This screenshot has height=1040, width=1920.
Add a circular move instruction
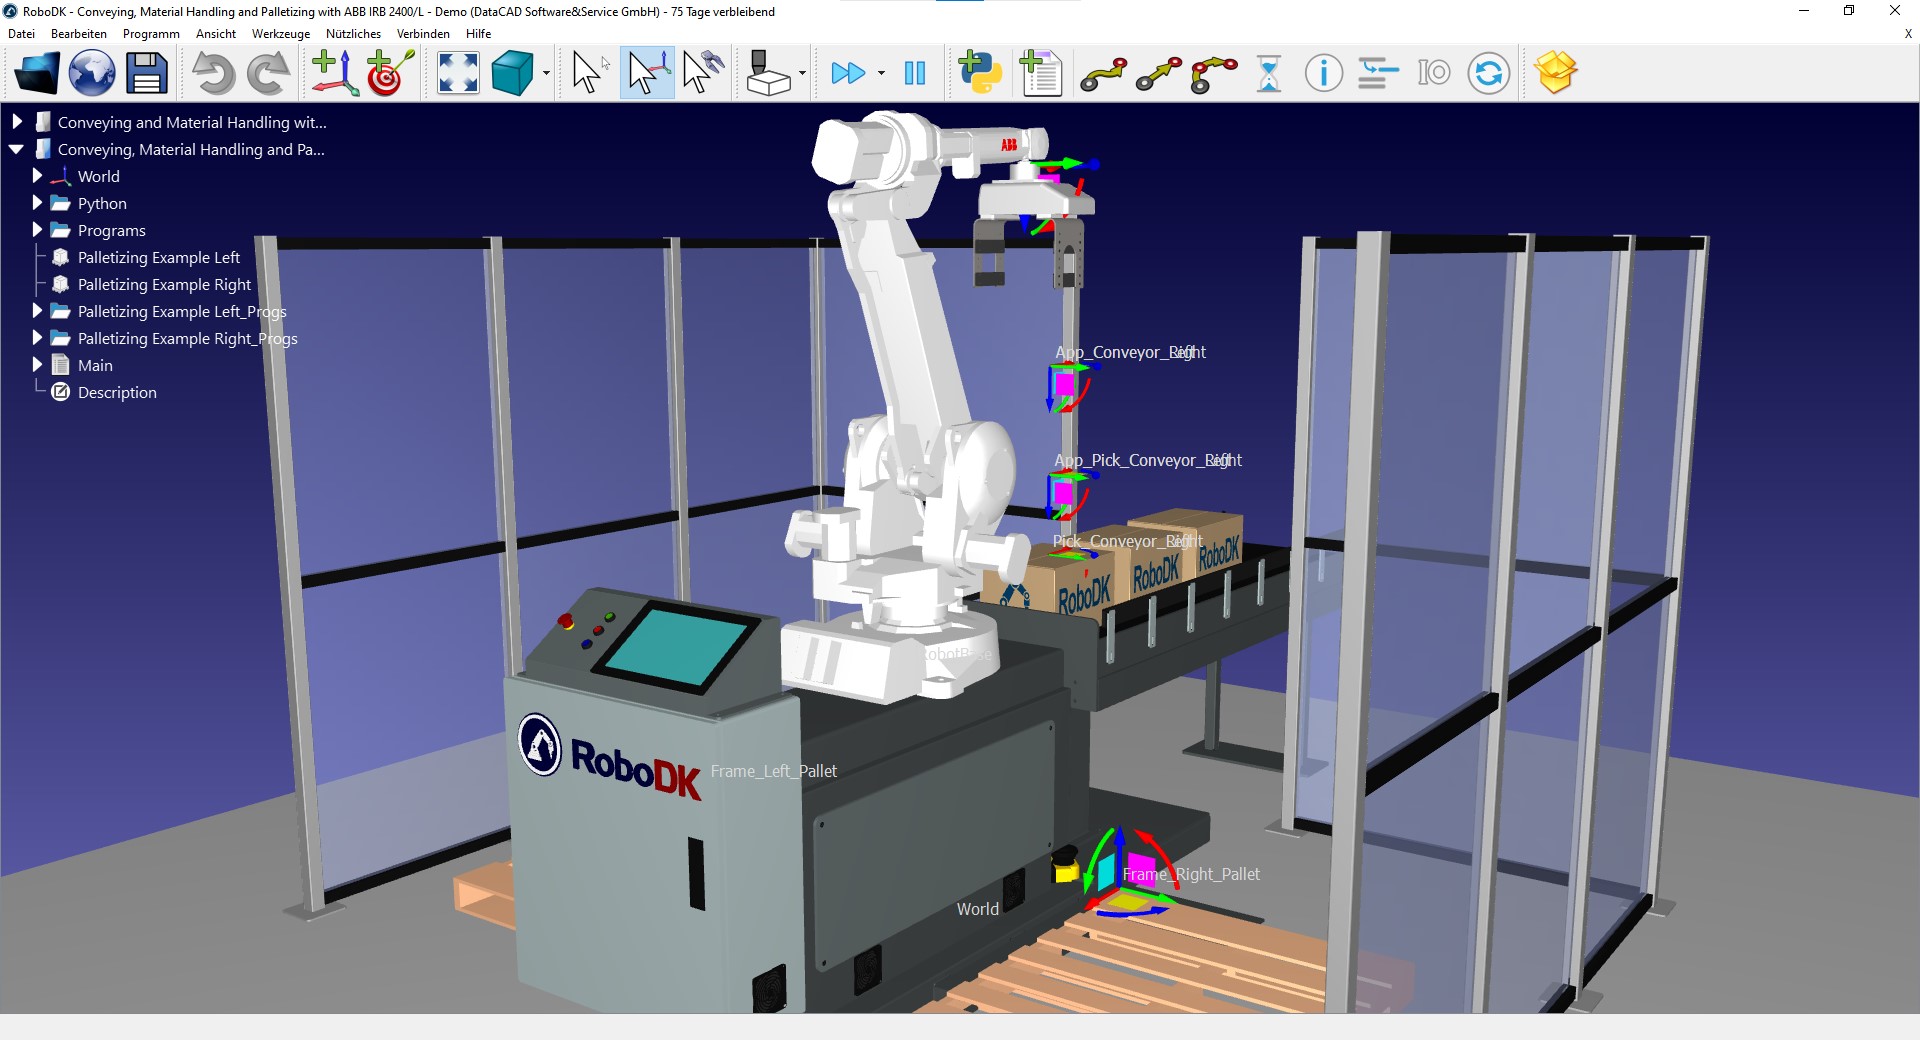point(1214,74)
